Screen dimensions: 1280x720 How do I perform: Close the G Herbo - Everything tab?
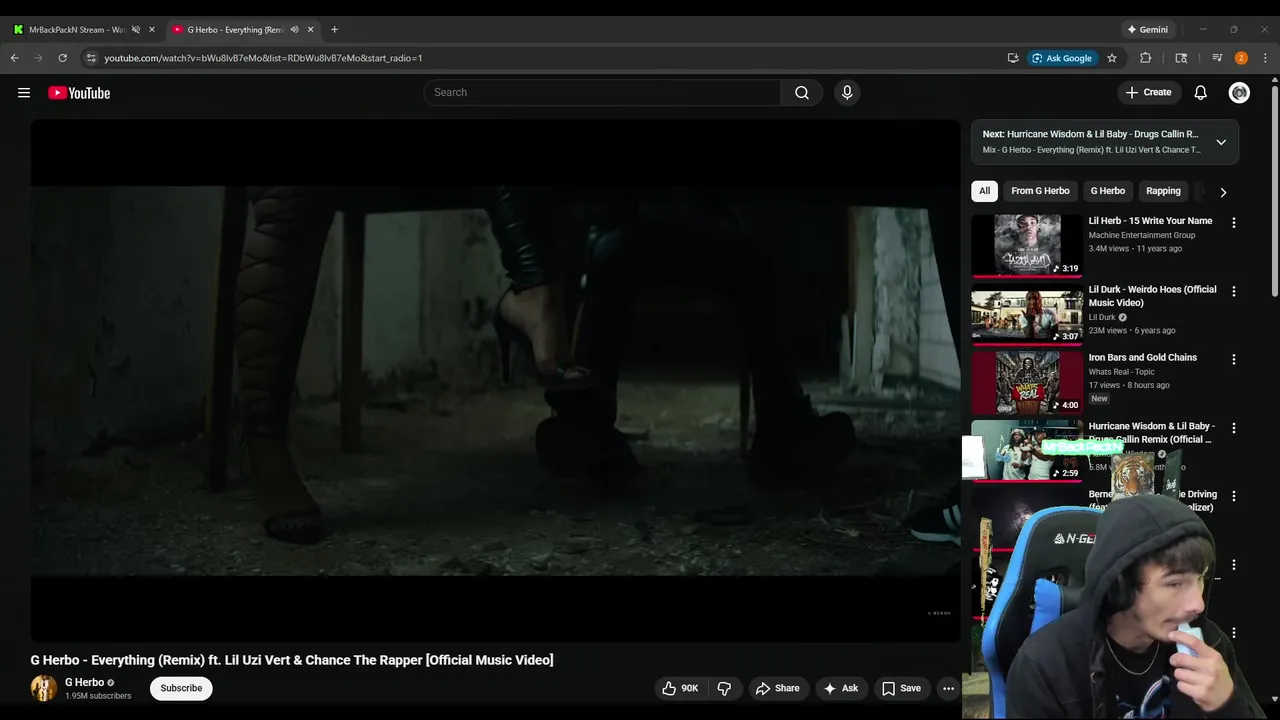pyautogui.click(x=310, y=29)
